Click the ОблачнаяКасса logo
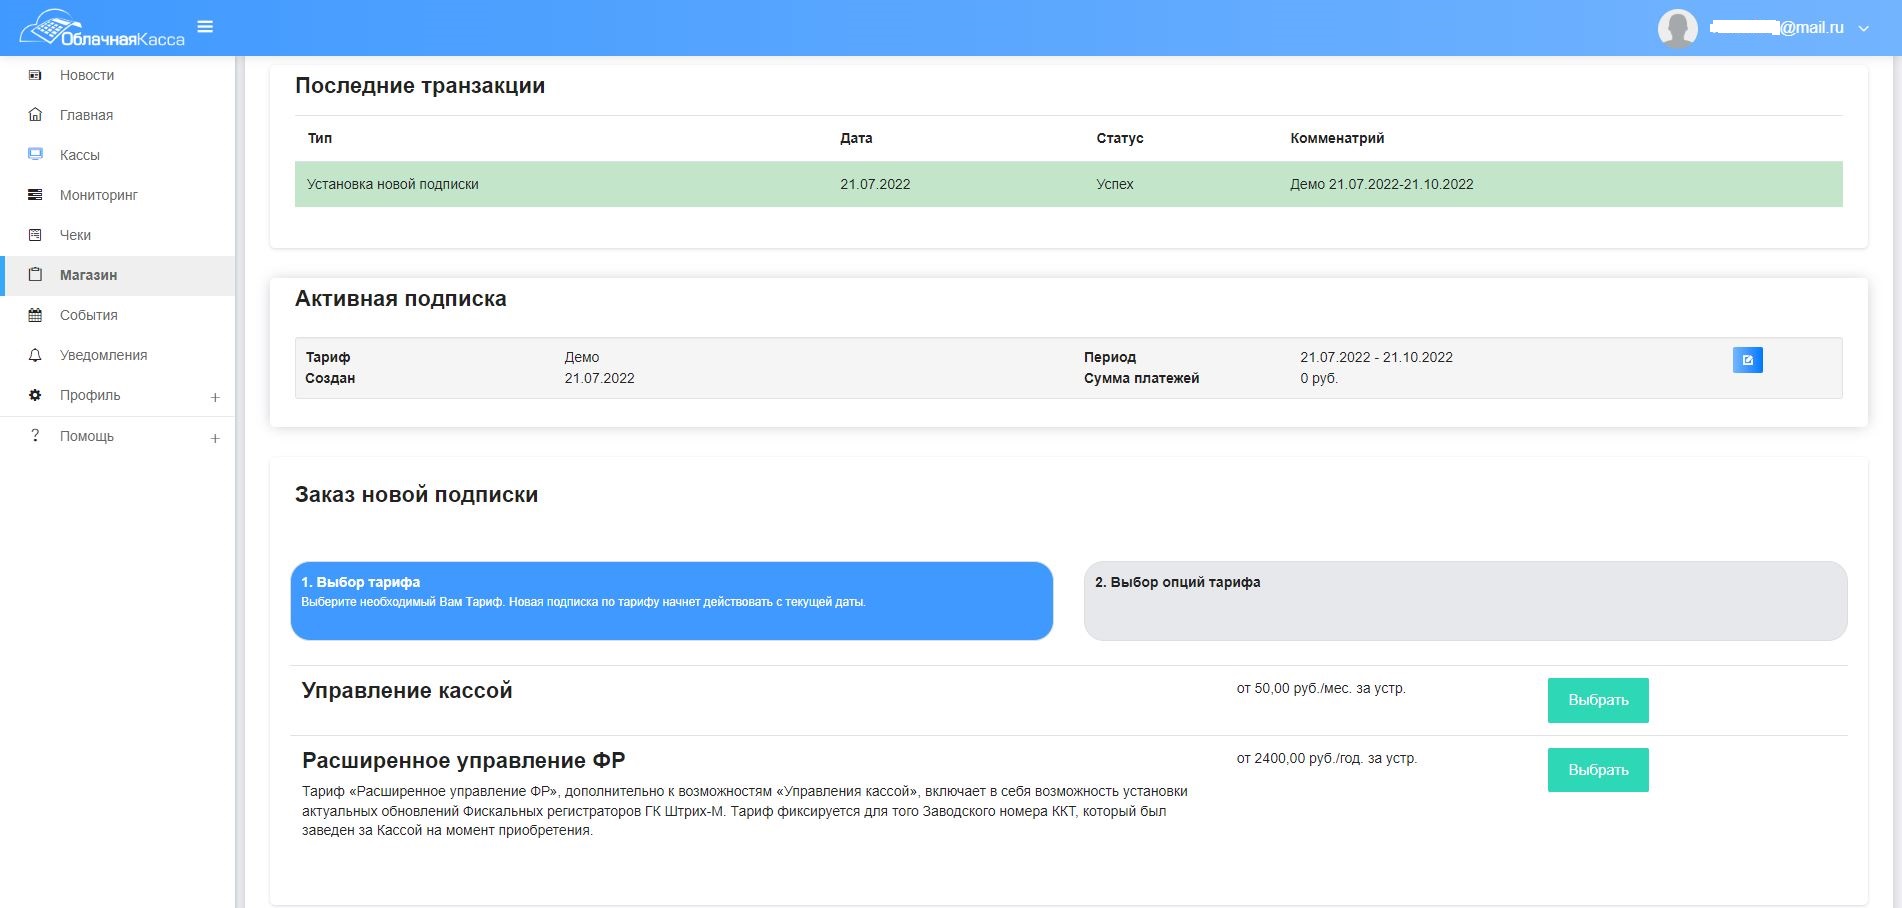The image size is (1902, 908). 103,29
